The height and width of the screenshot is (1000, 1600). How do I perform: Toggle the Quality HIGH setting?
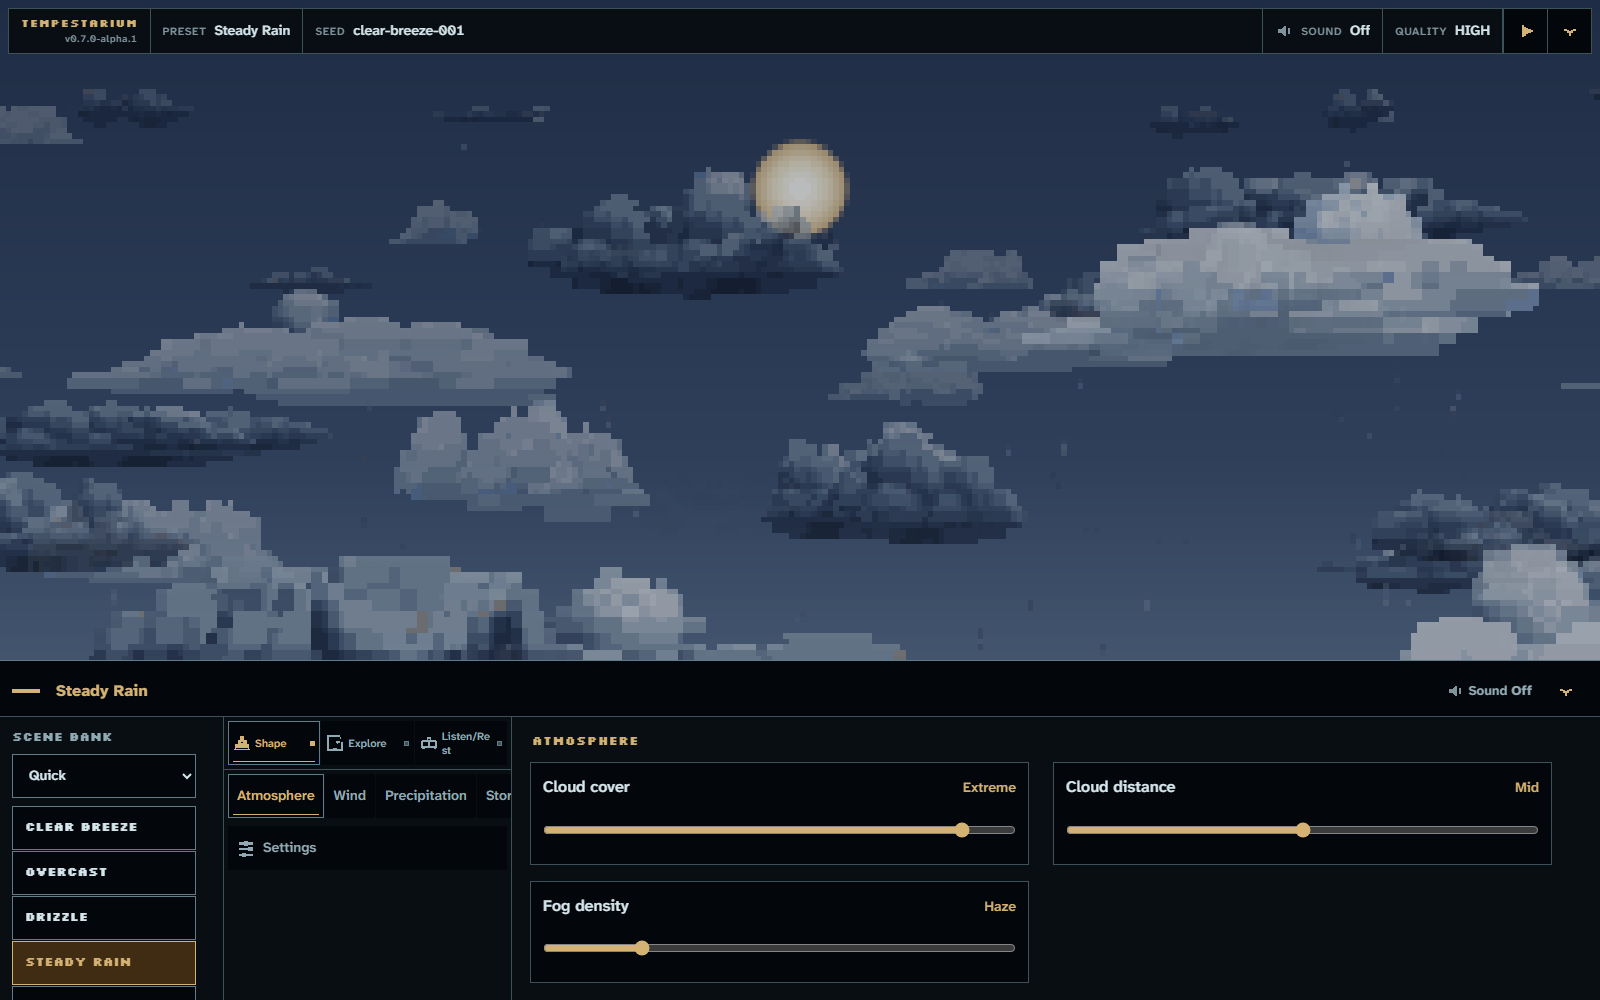pos(1443,31)
